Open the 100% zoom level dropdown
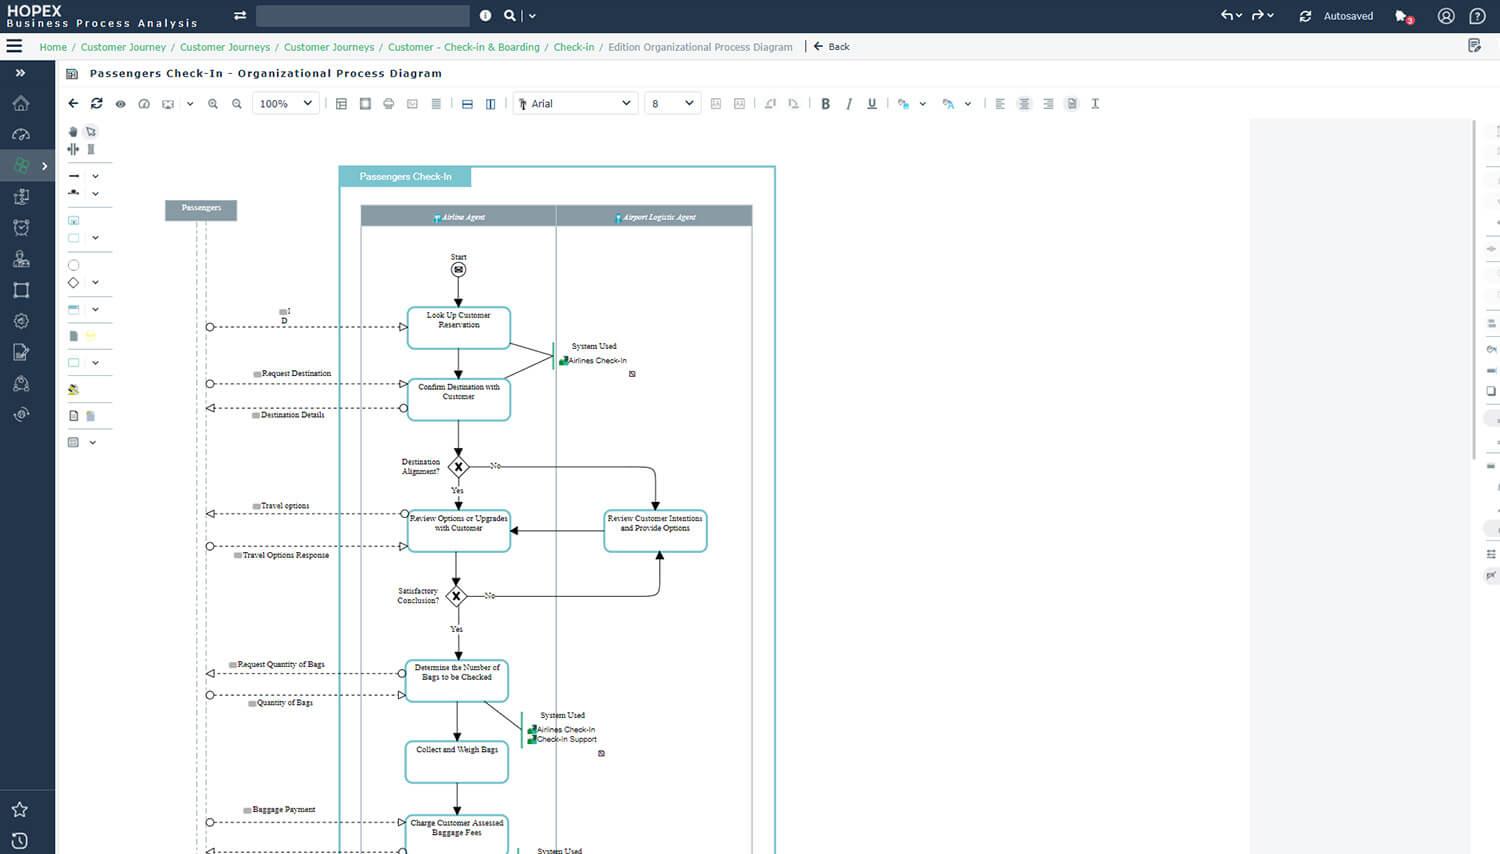1500x854 pixels. [x=286, y=103]
